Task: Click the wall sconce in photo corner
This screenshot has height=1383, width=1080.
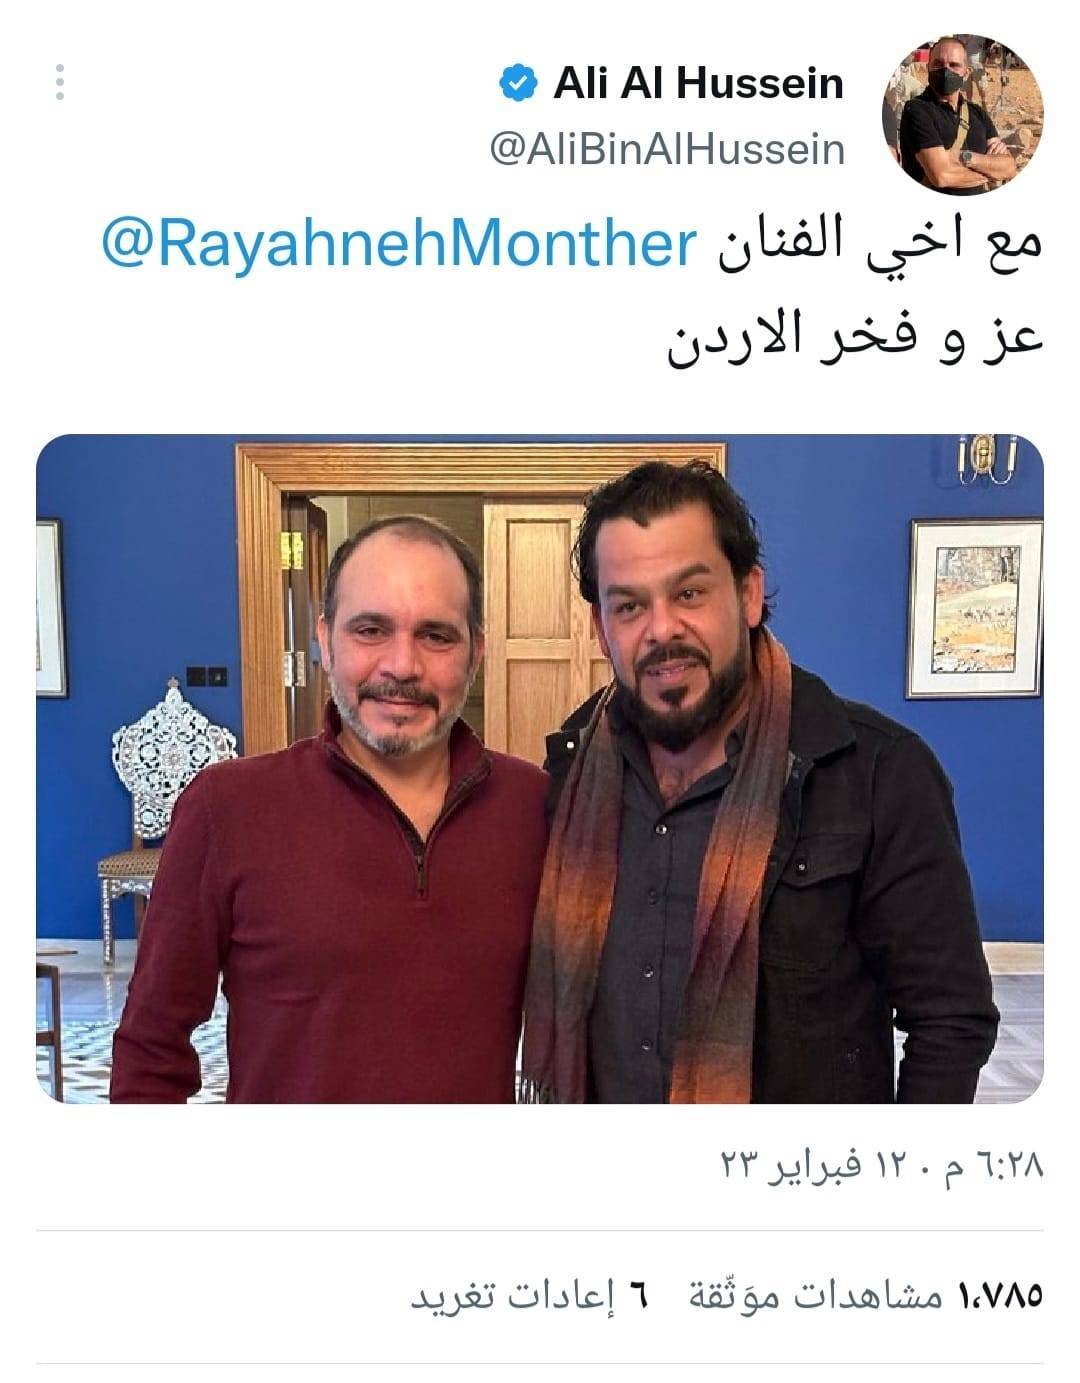Action: (x=987, y=459)
